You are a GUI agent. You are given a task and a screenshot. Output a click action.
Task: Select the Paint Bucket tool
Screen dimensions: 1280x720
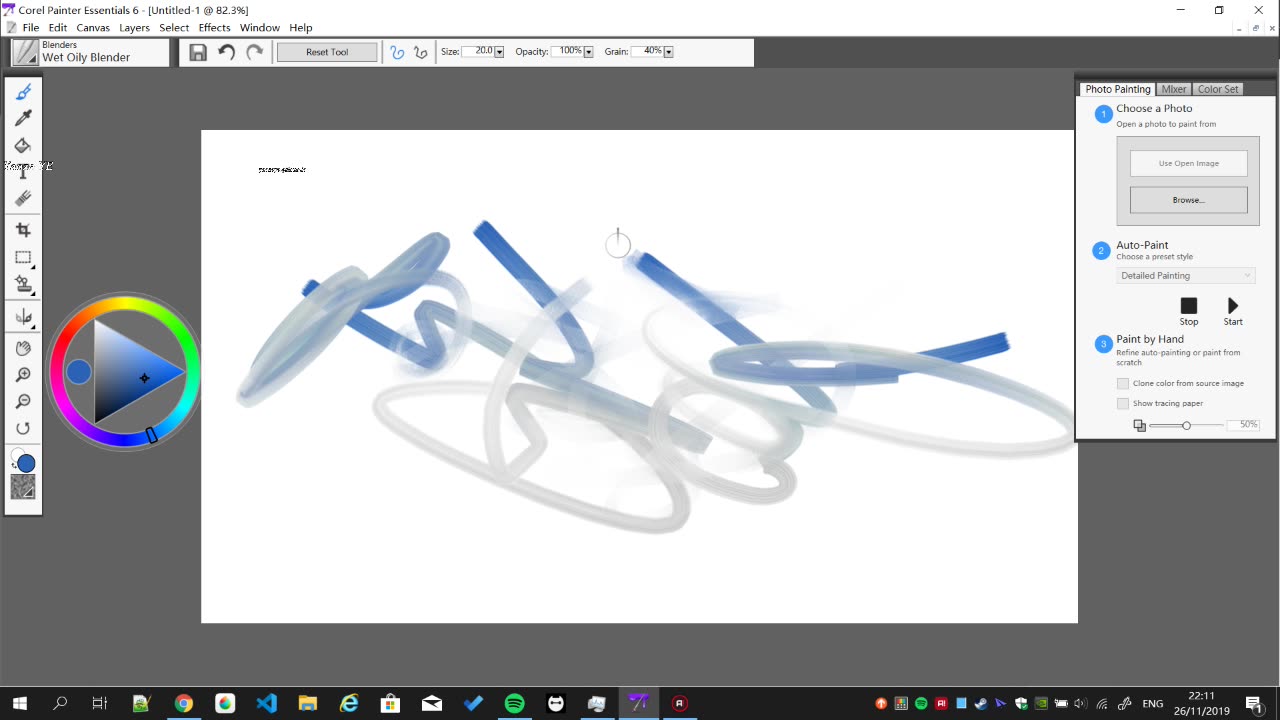click(x=23, y=145)
